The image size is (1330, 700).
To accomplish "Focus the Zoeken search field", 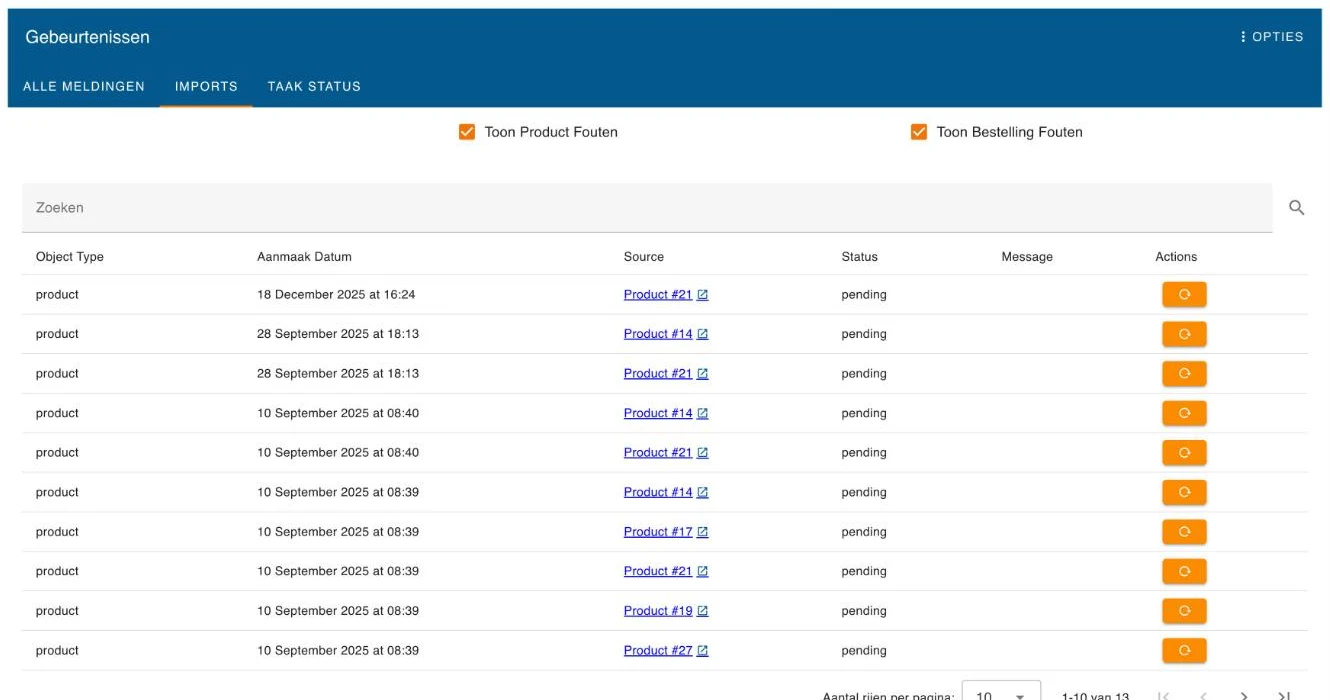I will pyautogui.click(x=647, y=208).
